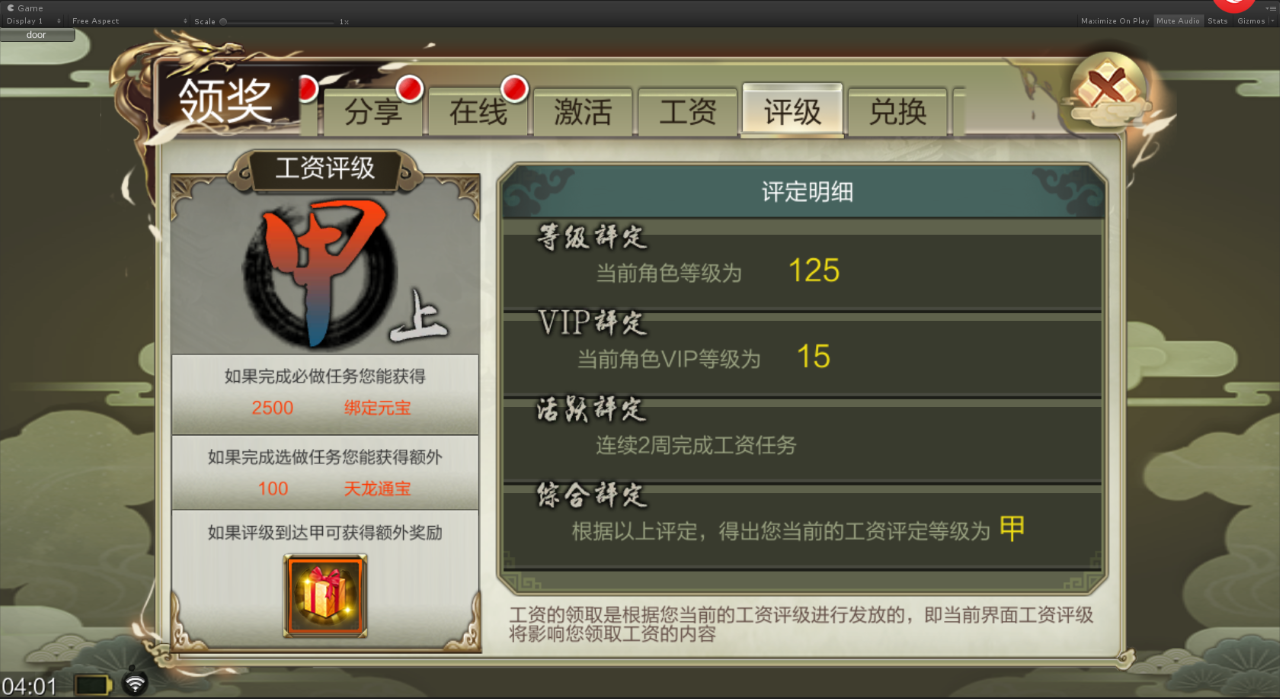The height and width of the screenshot is (699, 1280).
Task: Click the door button
Action: [x=37, y=35]
